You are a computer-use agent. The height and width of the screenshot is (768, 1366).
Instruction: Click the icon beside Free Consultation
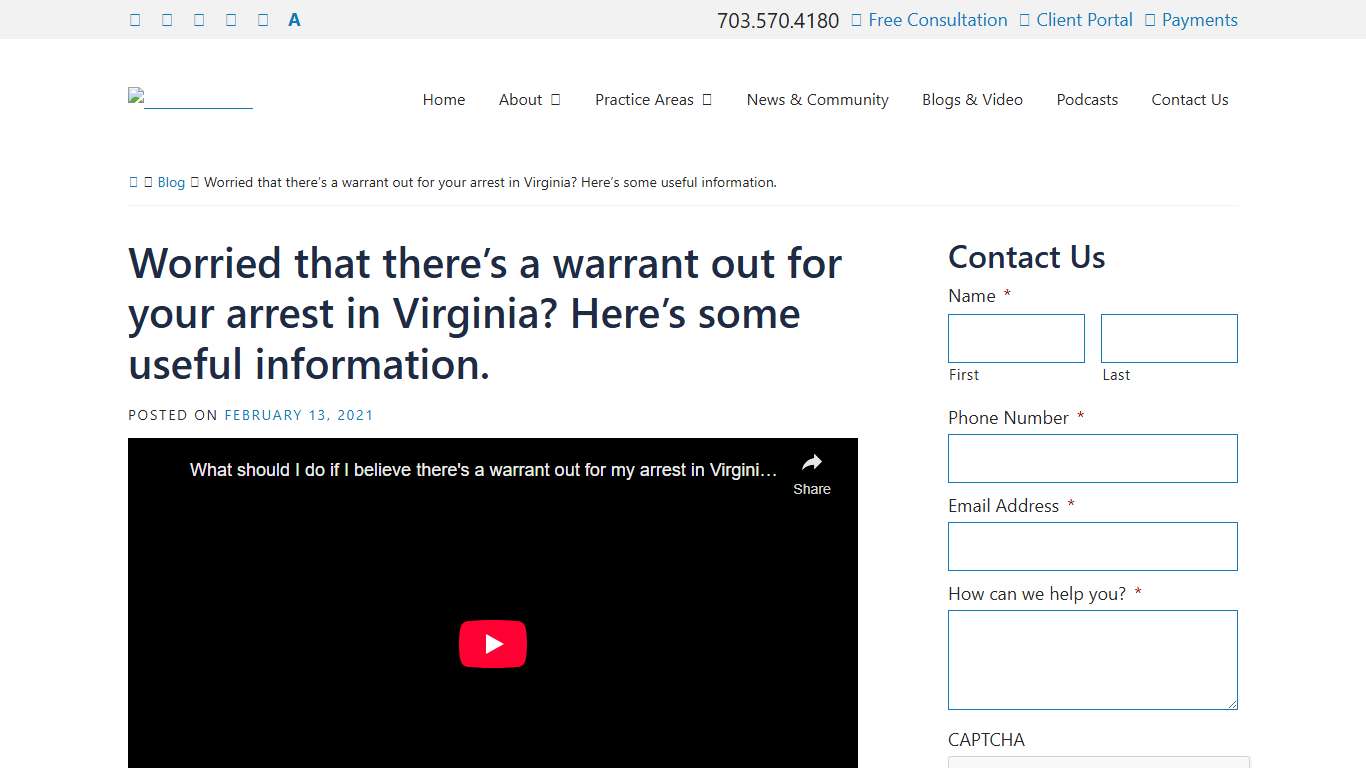pos(853,19)
